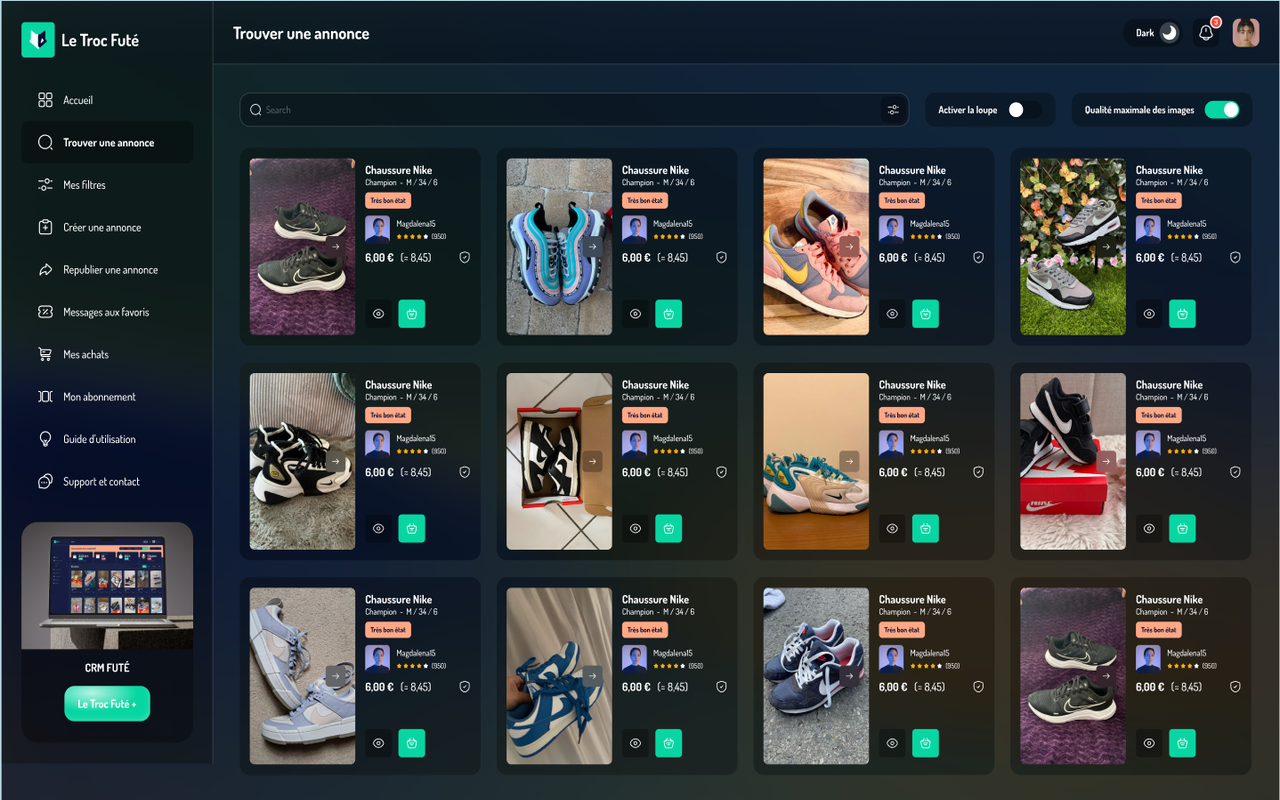Viewport: 1280px width, 800px height.
Task: Add the teal Air Max on paving stones to basket
Action: point(669,314)
